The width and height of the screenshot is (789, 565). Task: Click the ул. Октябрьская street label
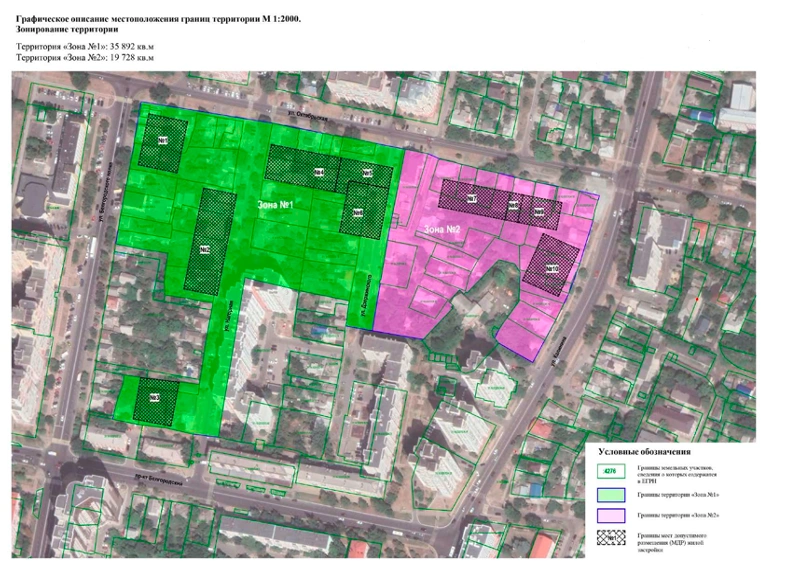(305, 115)
